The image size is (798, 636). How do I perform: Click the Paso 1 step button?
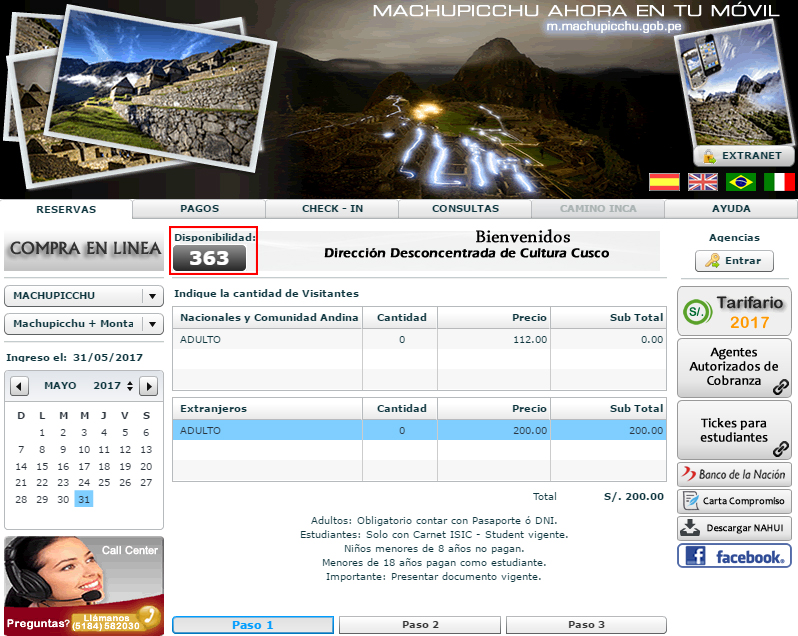253,625
